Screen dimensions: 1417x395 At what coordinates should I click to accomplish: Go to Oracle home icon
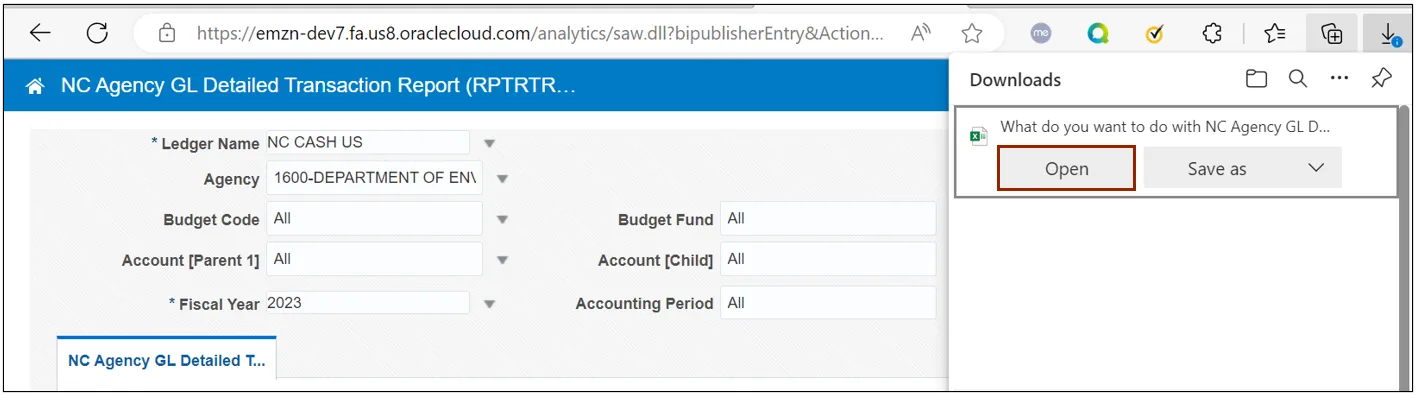(x=35, y=87)
